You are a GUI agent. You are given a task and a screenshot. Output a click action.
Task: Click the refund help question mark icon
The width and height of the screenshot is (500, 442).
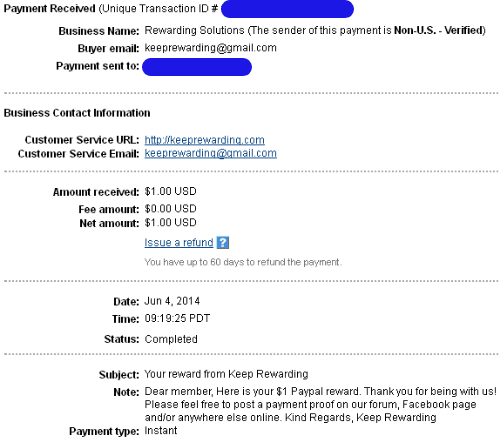pos(223,242)
